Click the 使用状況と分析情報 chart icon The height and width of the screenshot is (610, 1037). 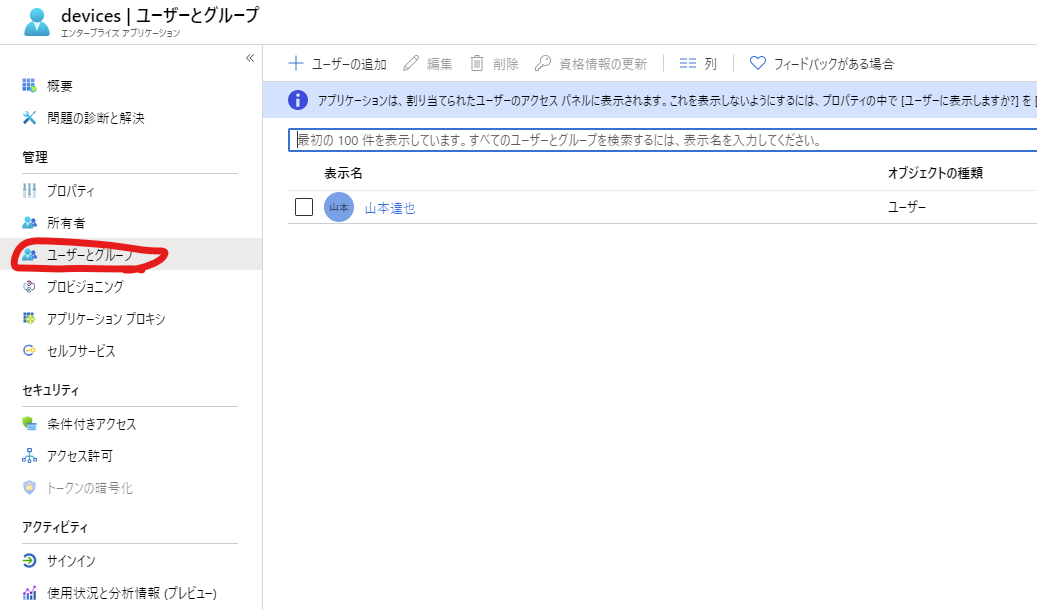[x=29, y=593]
